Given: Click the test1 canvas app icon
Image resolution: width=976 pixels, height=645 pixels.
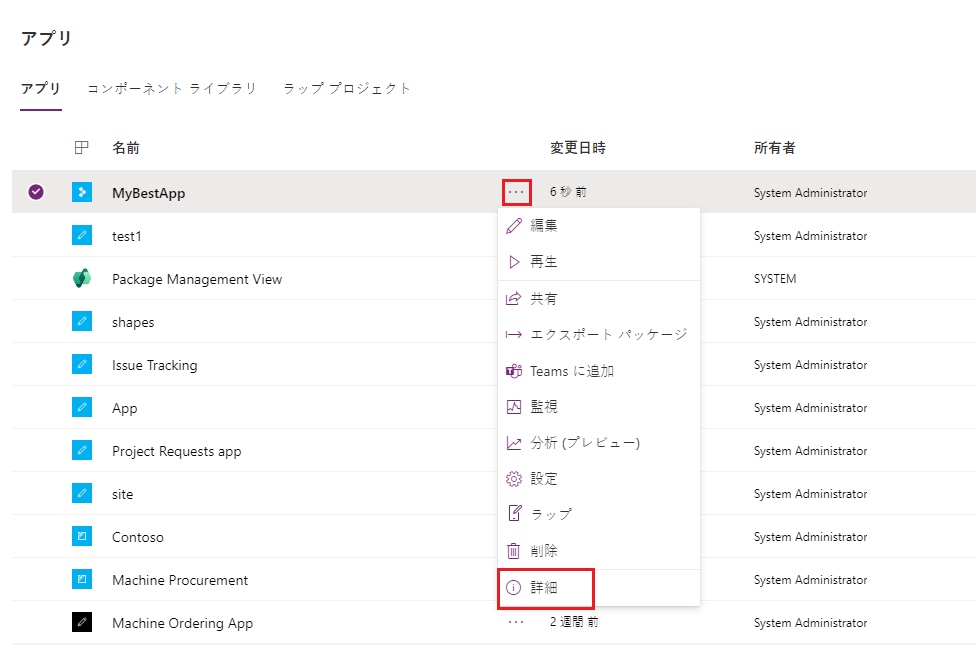Looking at the screenshot, I should (82, 235).
